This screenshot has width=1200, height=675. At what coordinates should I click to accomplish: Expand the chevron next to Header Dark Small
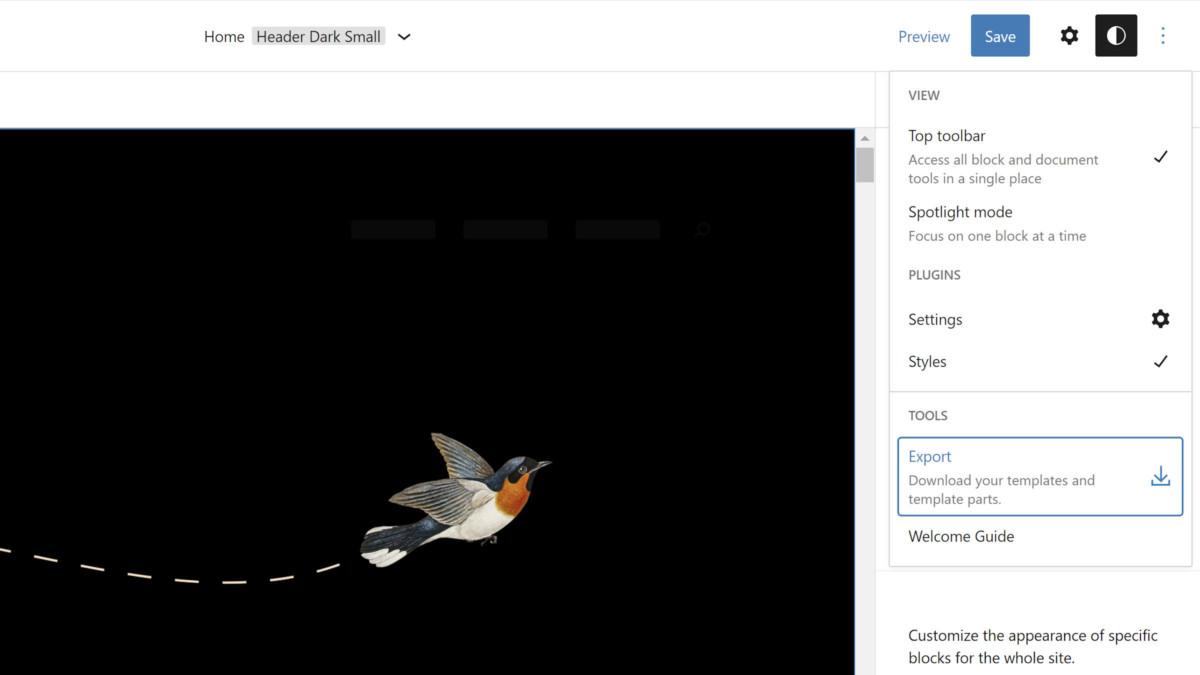(x=404, y=37)
